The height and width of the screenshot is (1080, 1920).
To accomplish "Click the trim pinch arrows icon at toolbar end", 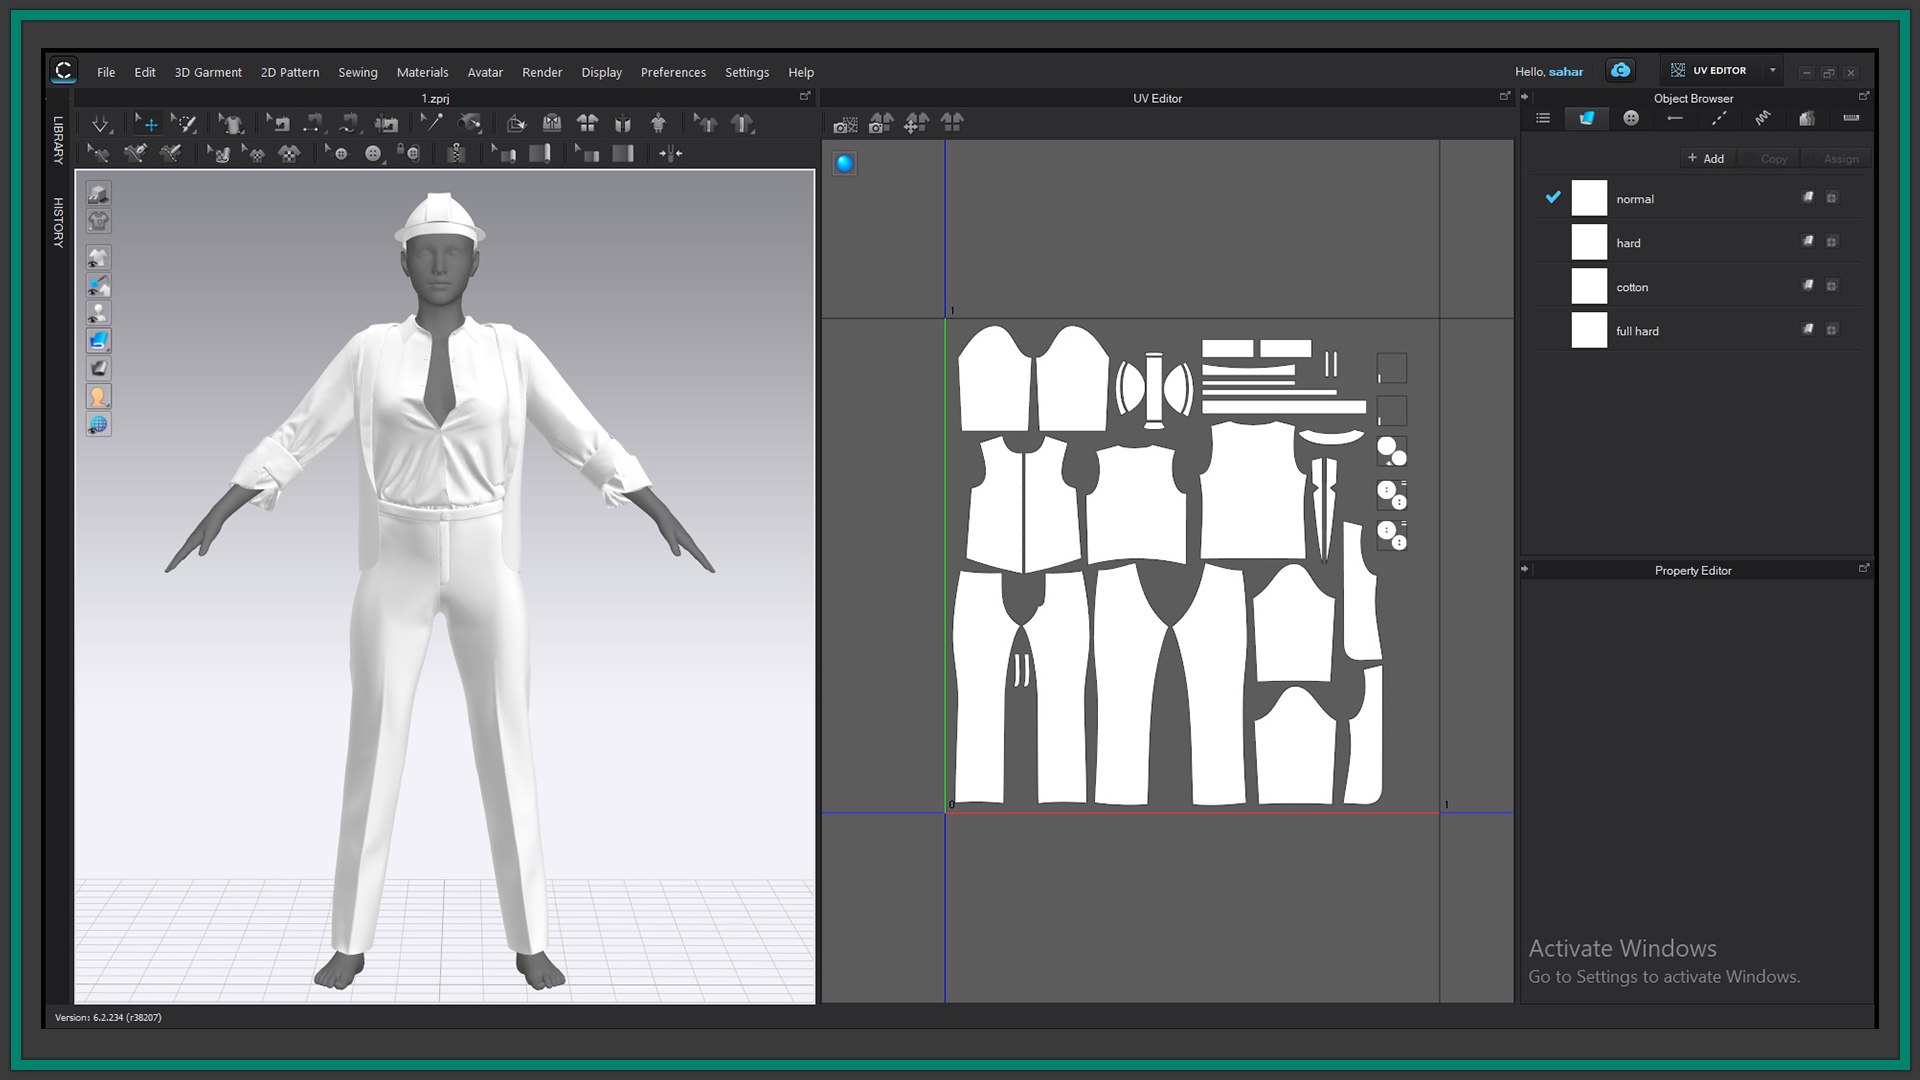I will [x=670, y=154].
